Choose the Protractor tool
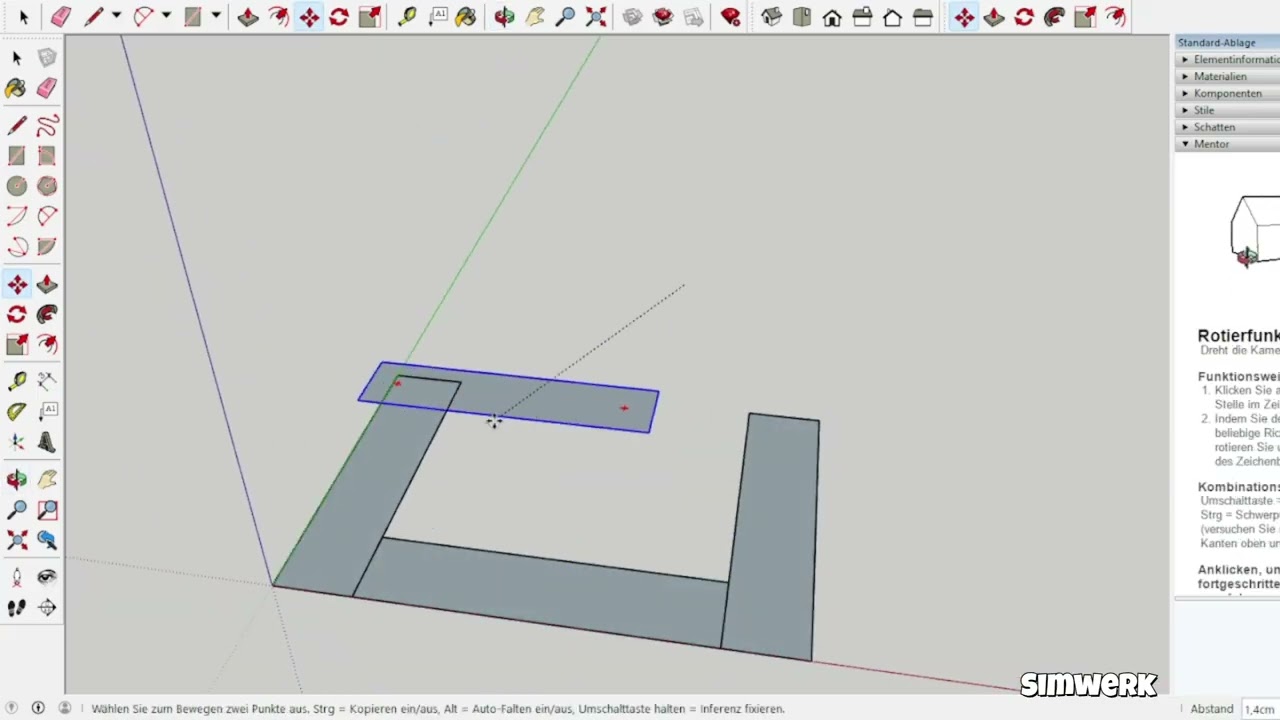Viewport: 1280px width, 720px height. click(17, 411)
